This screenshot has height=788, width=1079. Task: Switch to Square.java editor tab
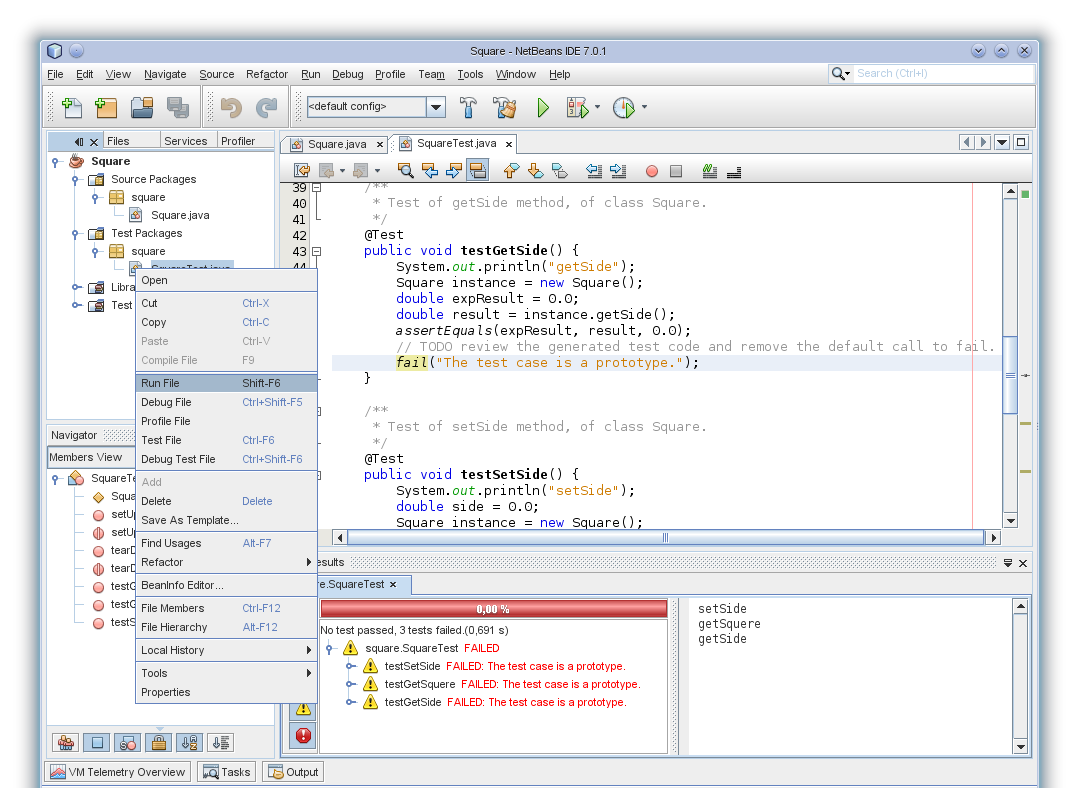tap(336, 145)
